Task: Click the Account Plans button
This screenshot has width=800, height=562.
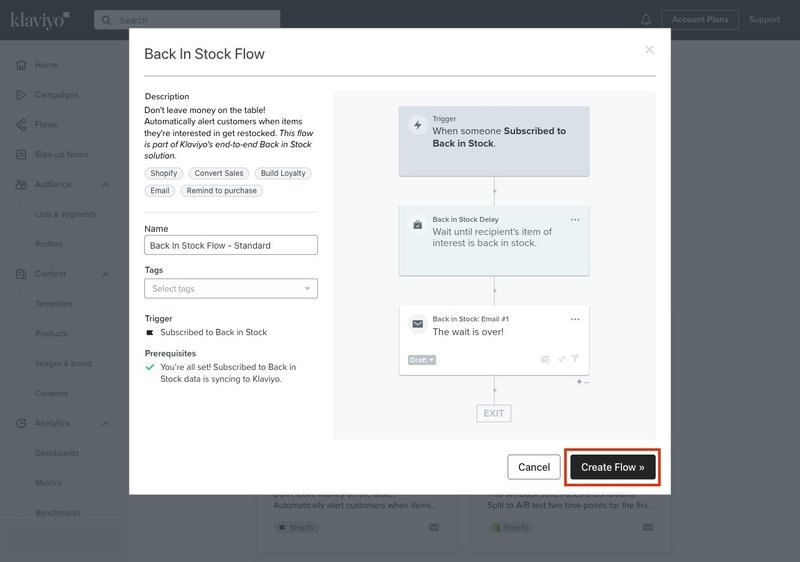Action: 699,19
